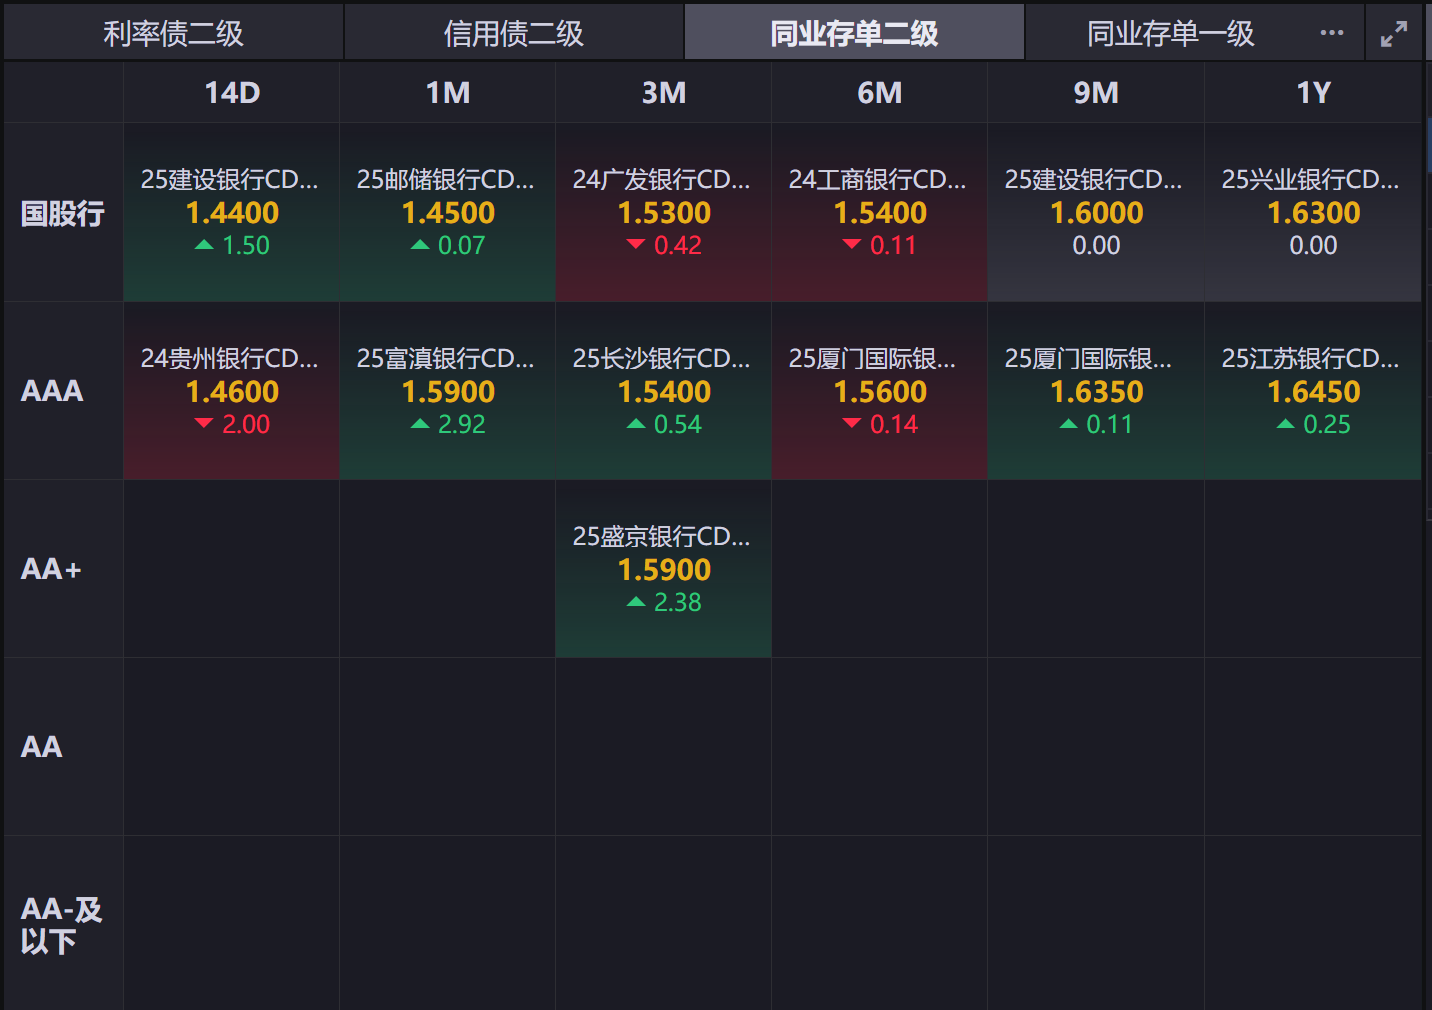Open 24贵州银行CD cell at 1.4600
Screen dimensions: 1432x1010
point(232,391)
